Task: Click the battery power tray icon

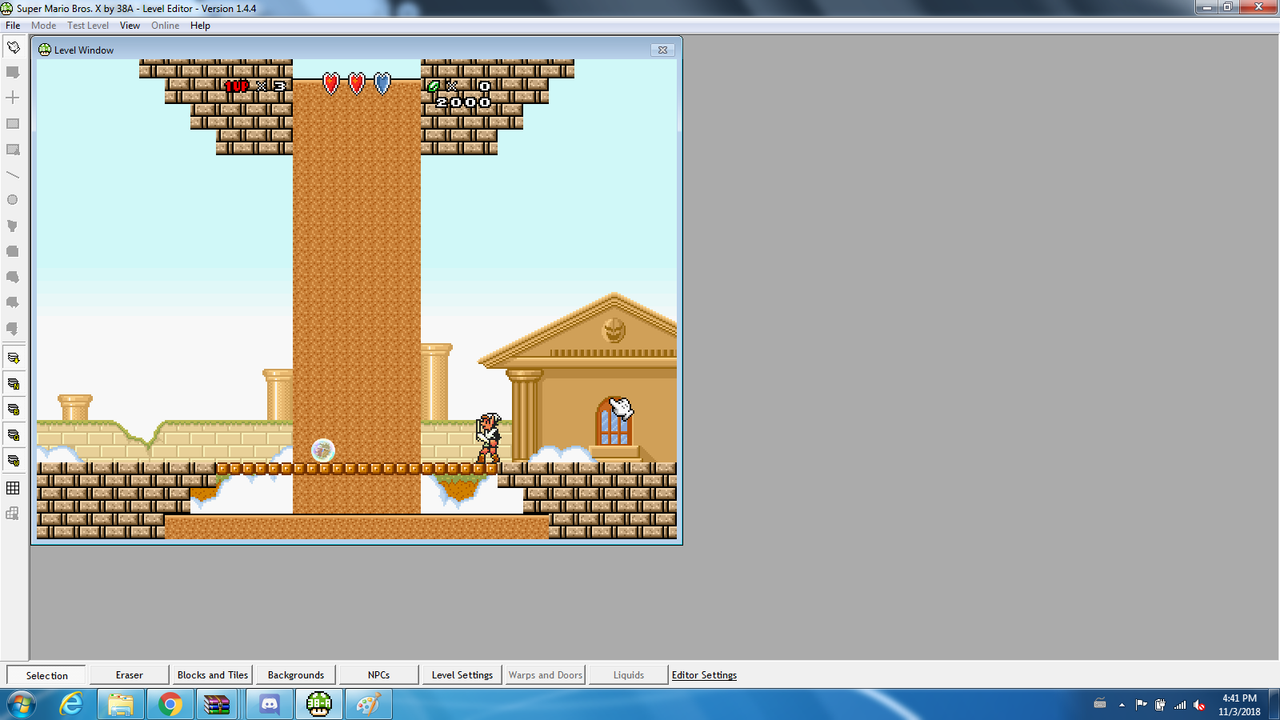Action: (1161, 704)
